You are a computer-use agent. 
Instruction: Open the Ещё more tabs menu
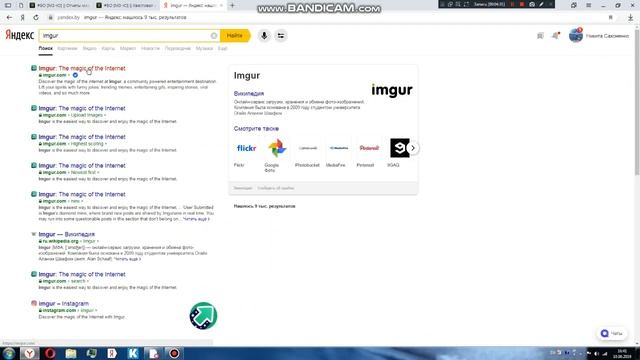coord(222,49)
